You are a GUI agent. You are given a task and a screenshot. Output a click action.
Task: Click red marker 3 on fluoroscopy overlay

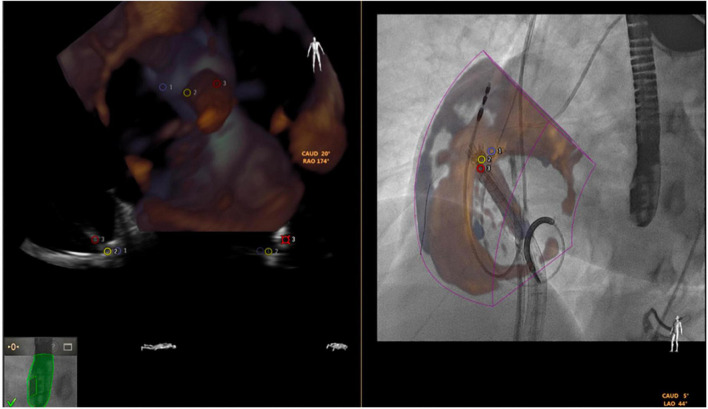[481, 169]
